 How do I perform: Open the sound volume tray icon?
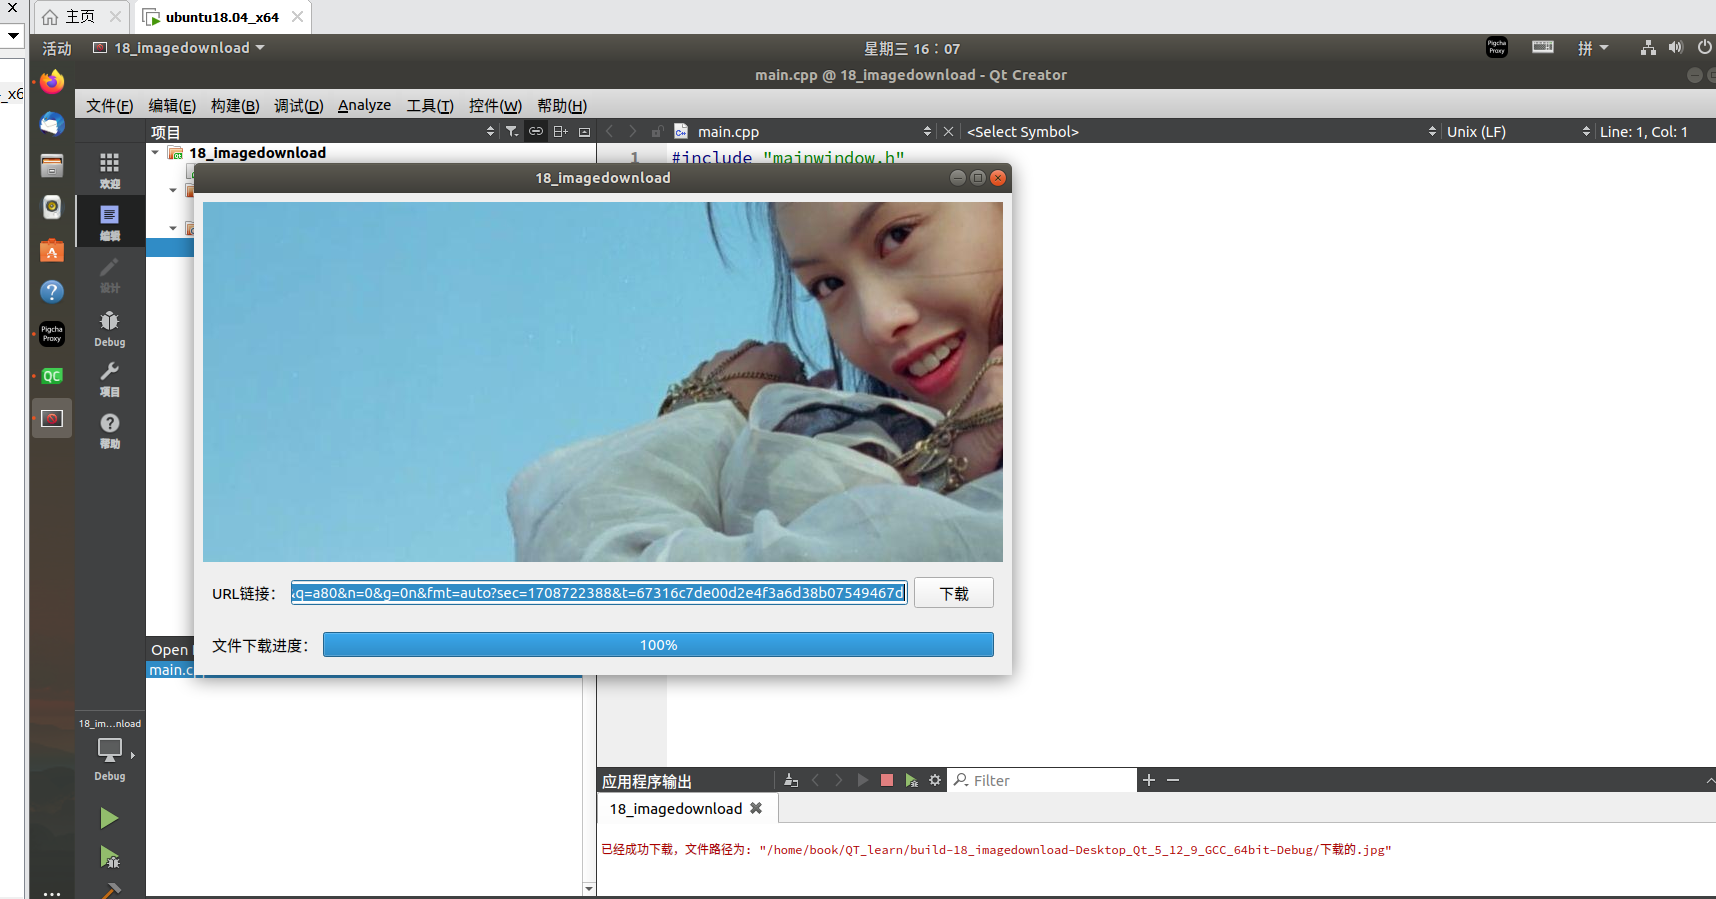(1676, 48)
